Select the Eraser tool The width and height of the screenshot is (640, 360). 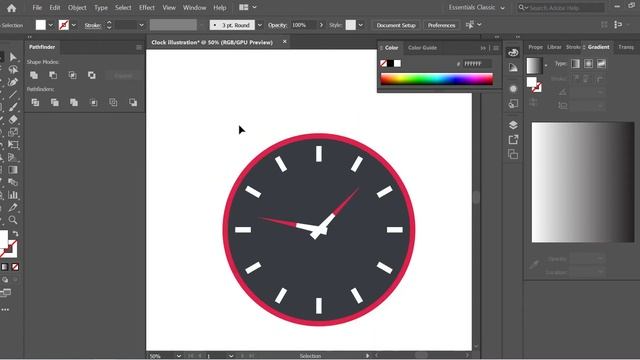13,119
